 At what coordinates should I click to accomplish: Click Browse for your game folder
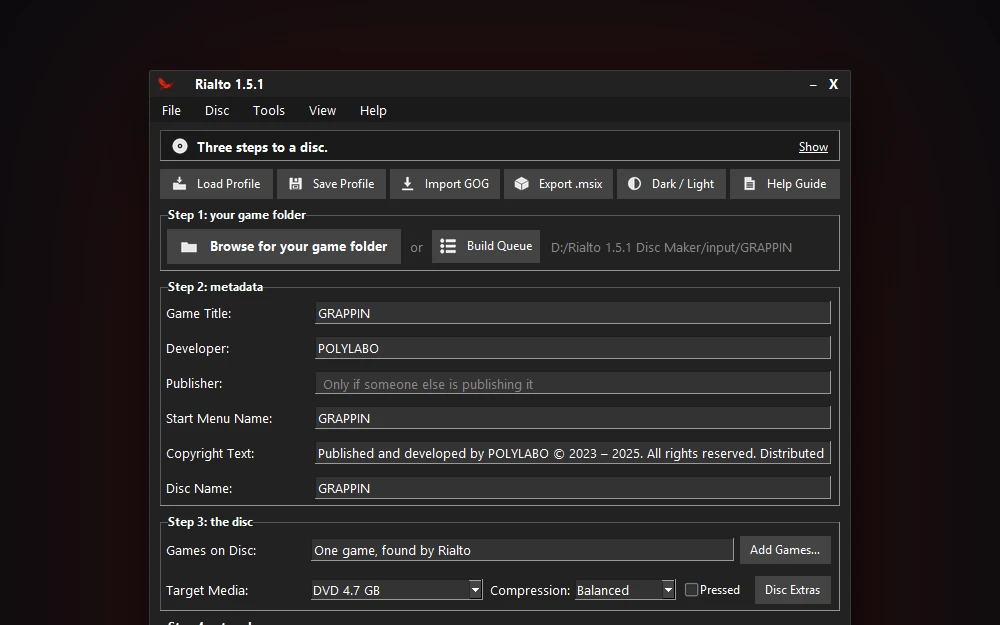tap(284, 246)
